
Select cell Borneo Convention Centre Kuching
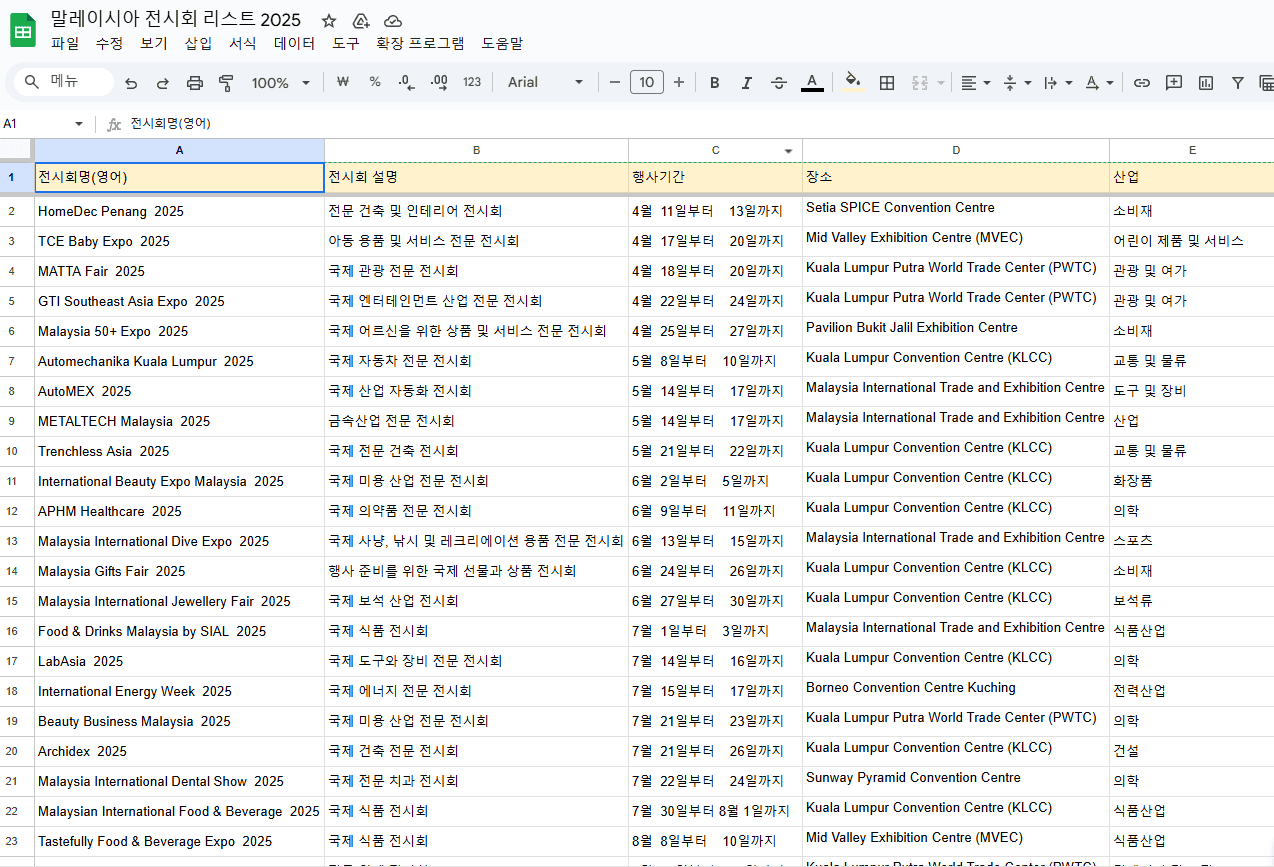(956, 691)
